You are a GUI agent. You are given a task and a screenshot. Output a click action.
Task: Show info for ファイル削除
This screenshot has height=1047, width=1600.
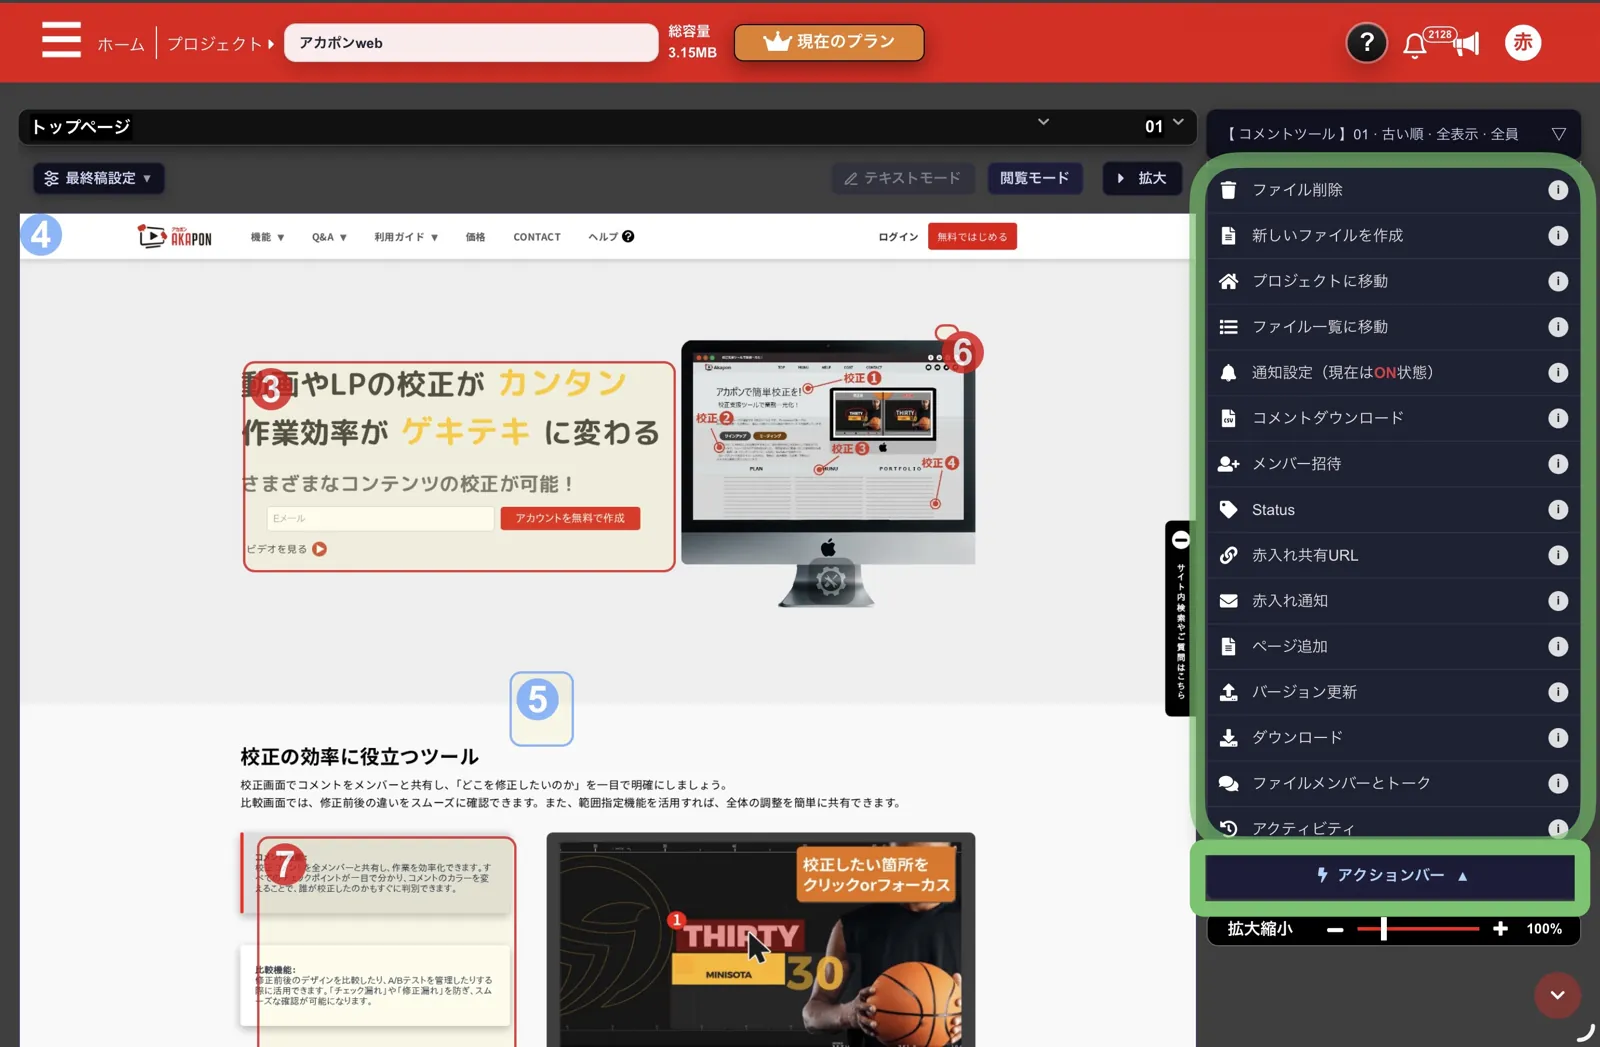click(x=1557, y=190)
